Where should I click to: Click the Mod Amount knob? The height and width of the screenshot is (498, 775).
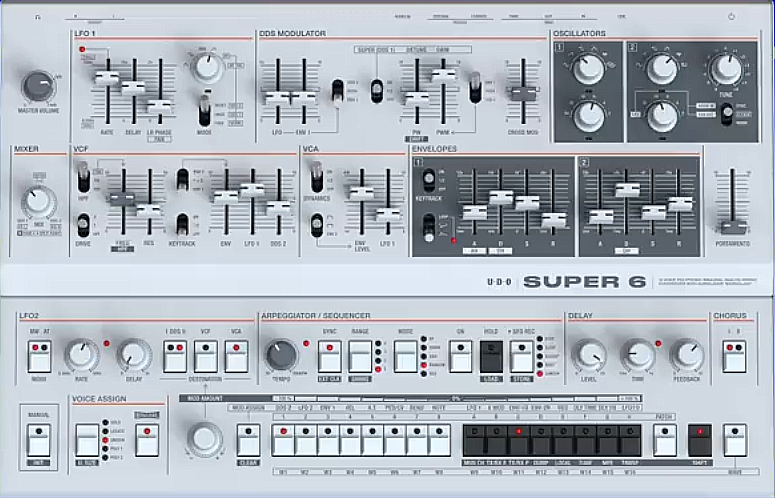click(204, 438)
